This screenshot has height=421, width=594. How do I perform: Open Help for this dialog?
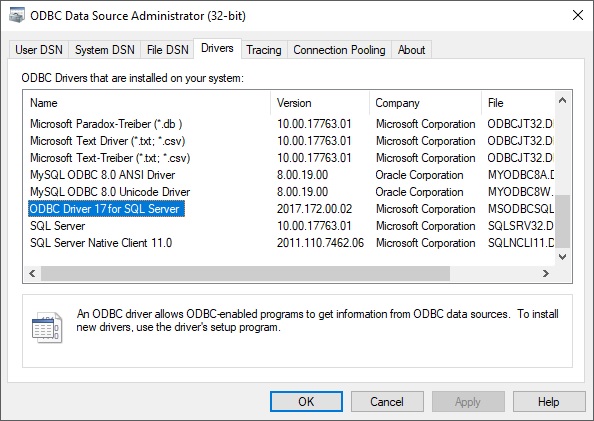549,402
